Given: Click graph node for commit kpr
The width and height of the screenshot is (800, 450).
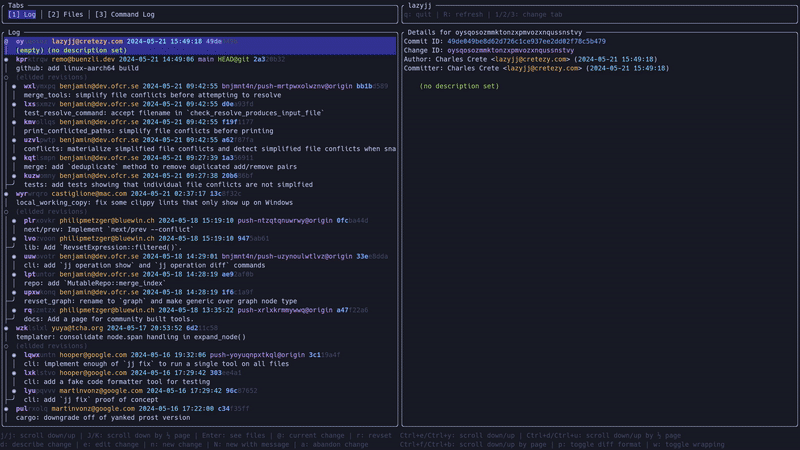Looking at the screenshot, I should [x=8, y=59].
